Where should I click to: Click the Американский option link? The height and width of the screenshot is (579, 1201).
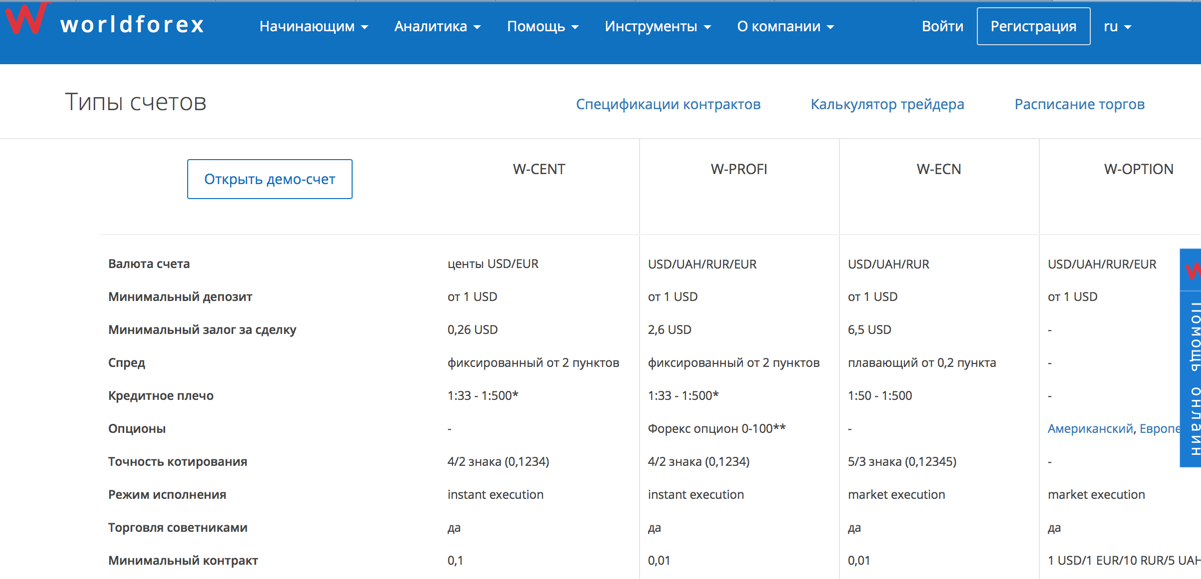[1090, 428]
